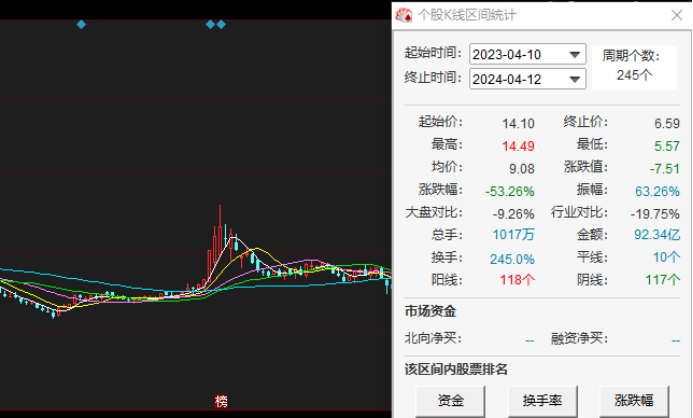Click the 金额 value 92.34亿

click(x=660, y=235)
